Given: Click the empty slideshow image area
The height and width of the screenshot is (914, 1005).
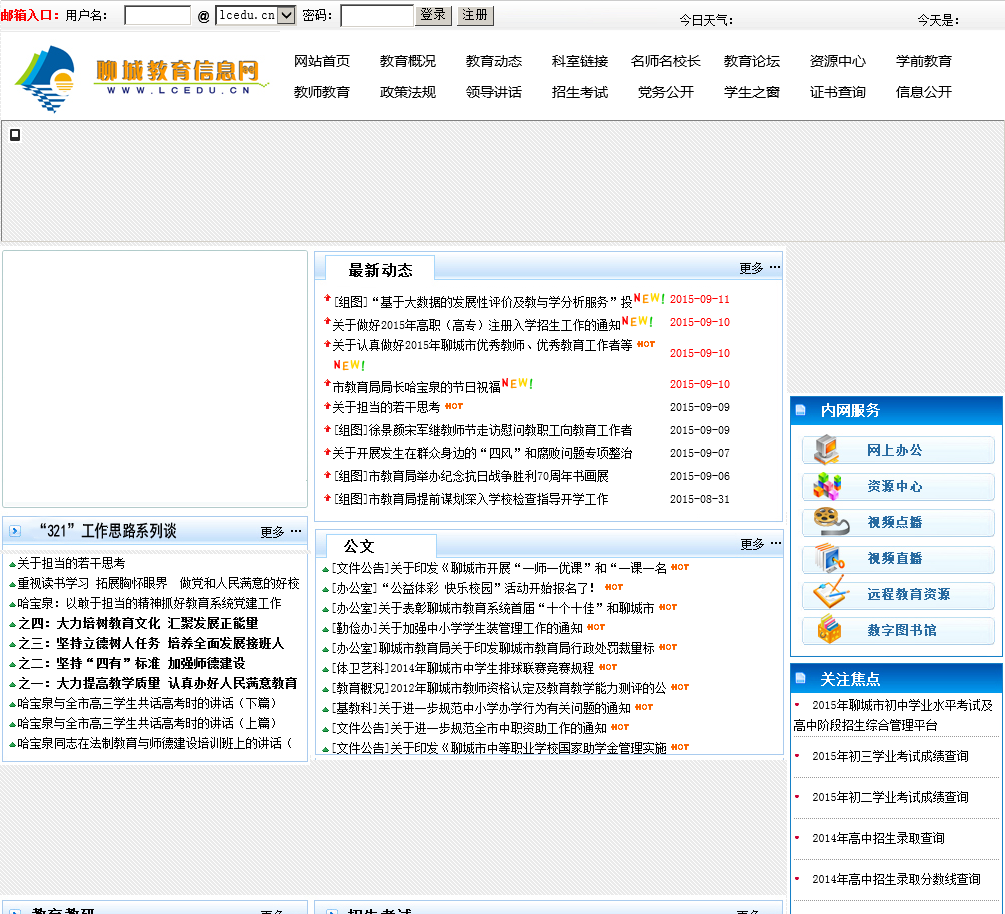Looking at the screenshot, I should click(x=155, y=379).
